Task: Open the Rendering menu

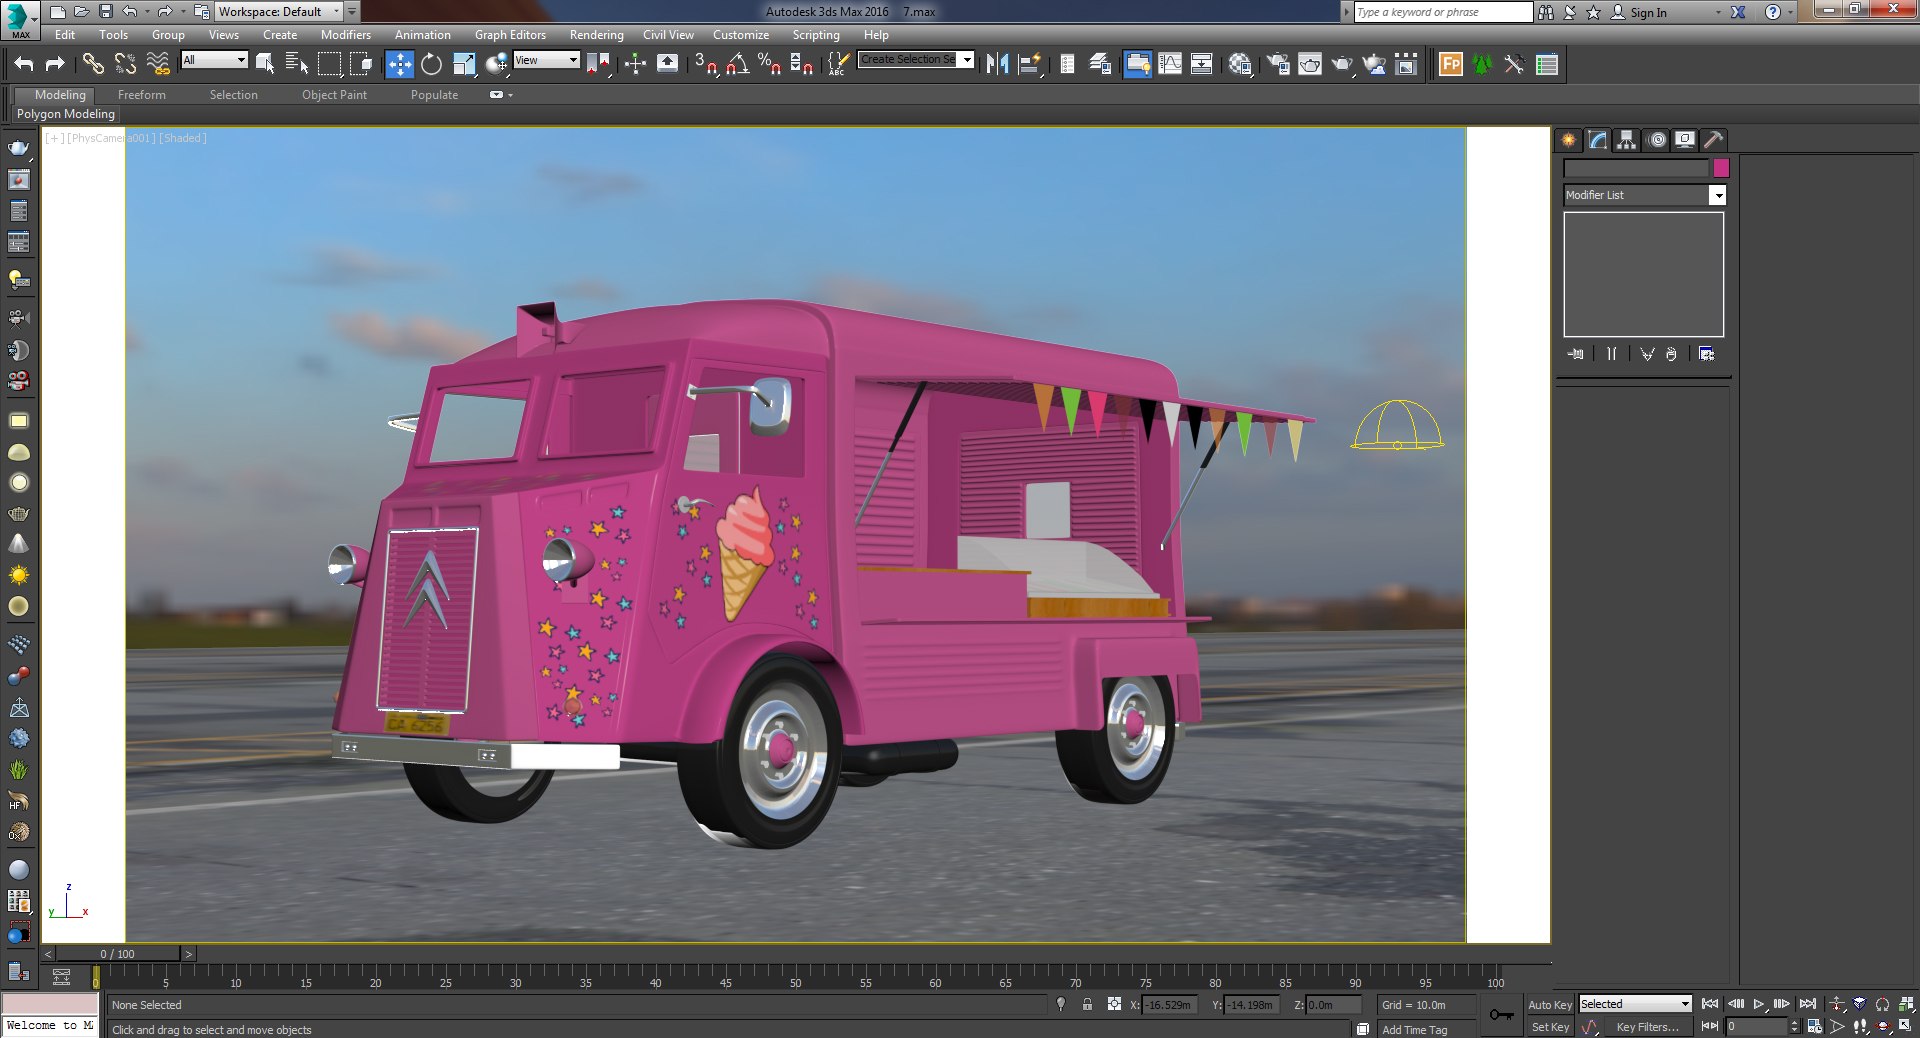Action: [x=596, y=35]
